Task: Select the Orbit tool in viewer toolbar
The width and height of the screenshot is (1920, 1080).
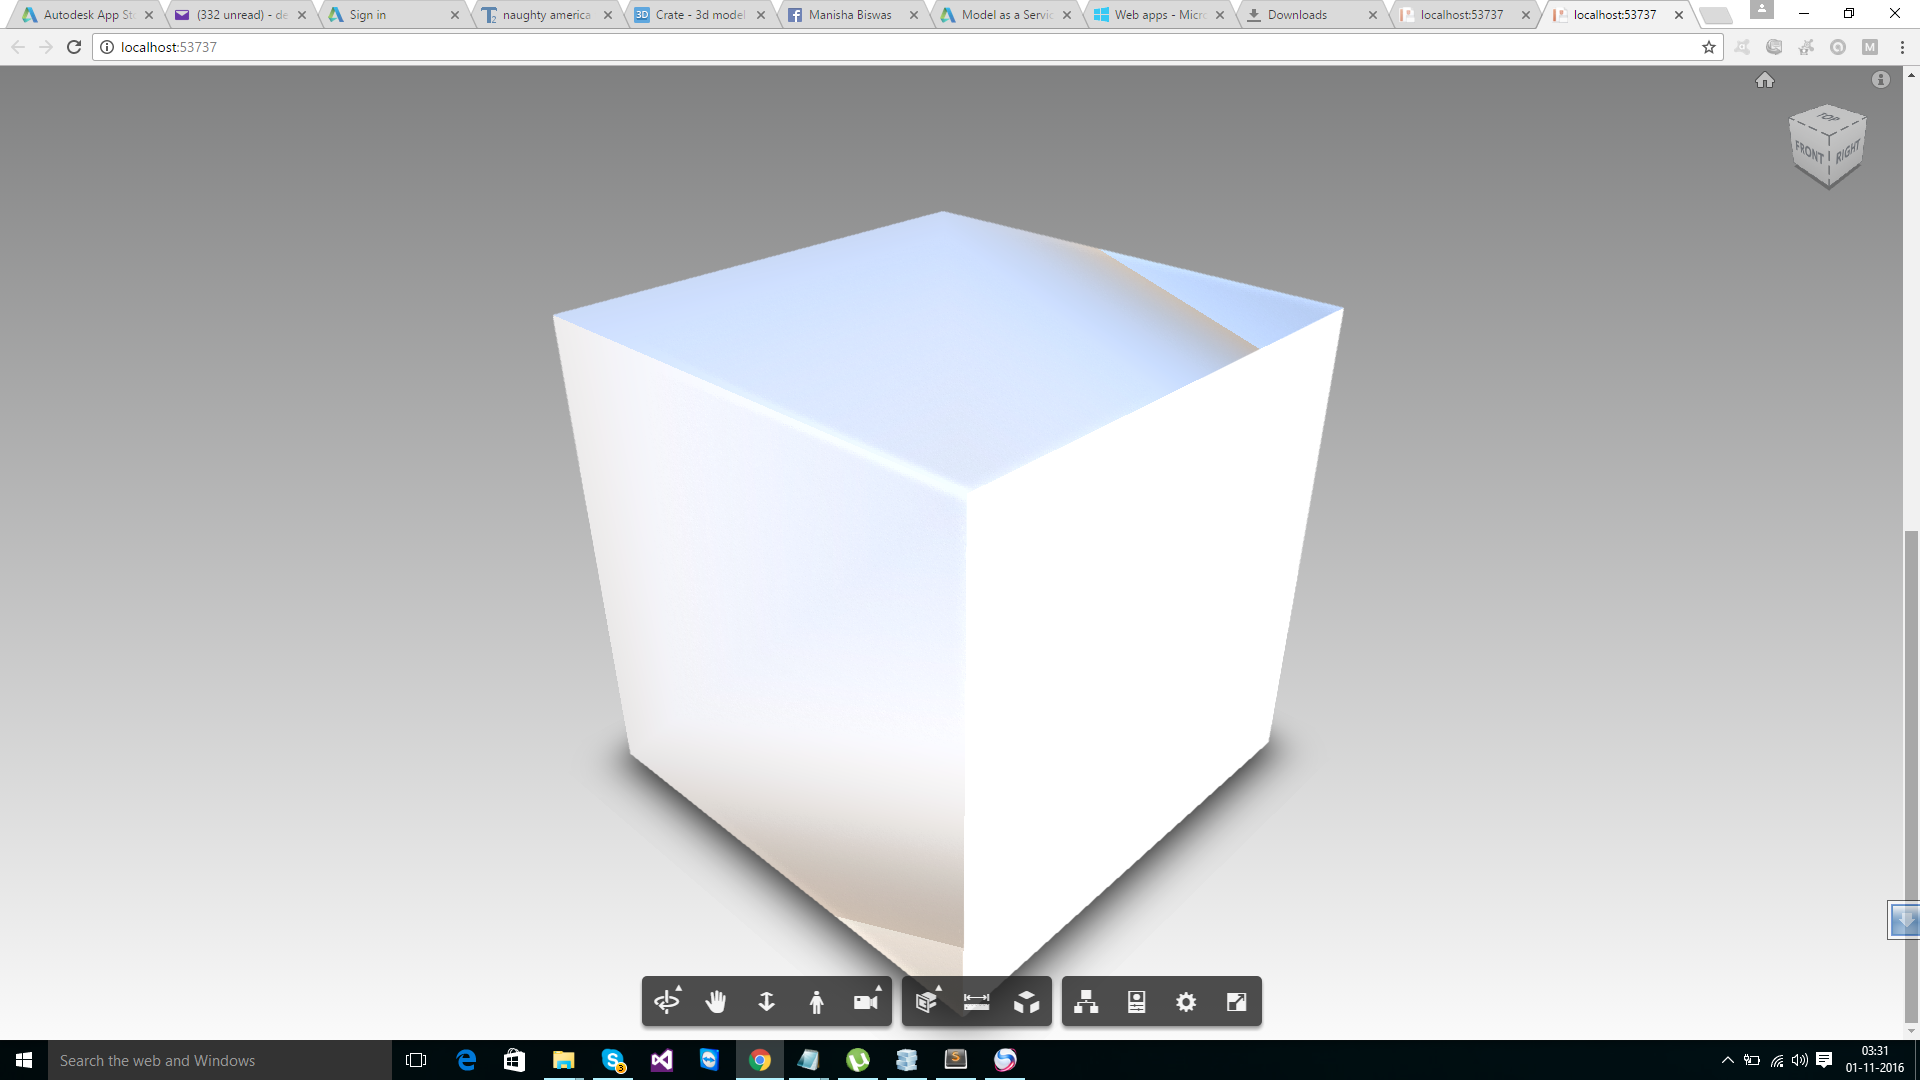Action: (667, 1002)
